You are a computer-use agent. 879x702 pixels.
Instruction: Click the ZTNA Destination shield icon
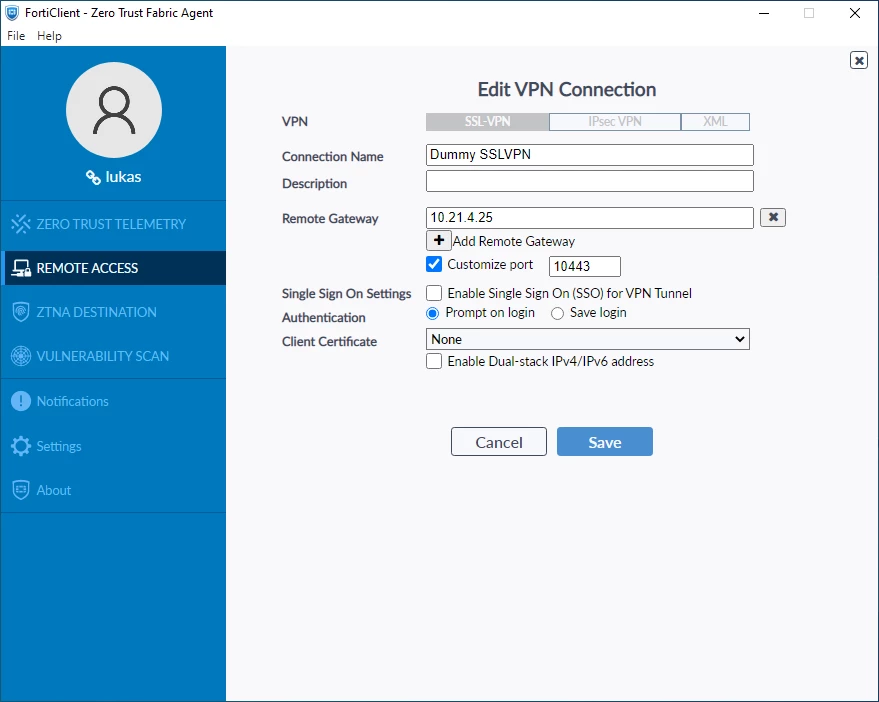21,312
